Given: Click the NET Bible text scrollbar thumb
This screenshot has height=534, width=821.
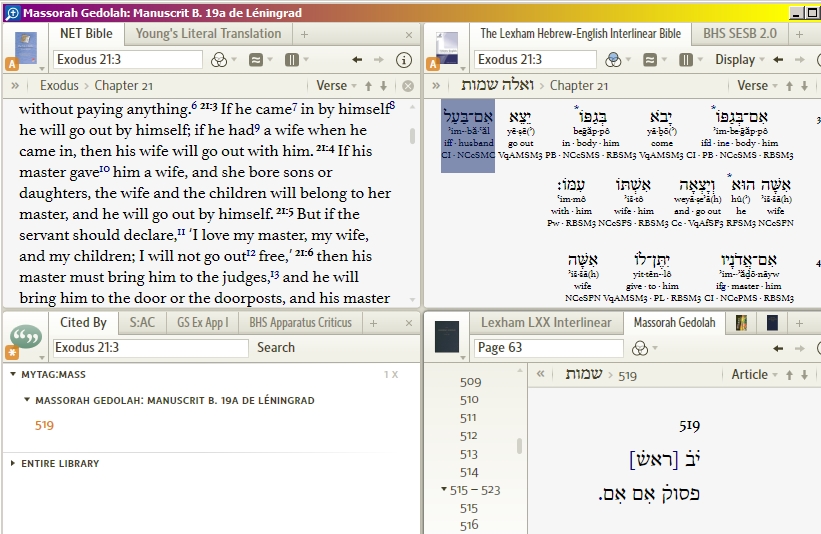Looking at the screenshot, I should (x=413, y=136).
